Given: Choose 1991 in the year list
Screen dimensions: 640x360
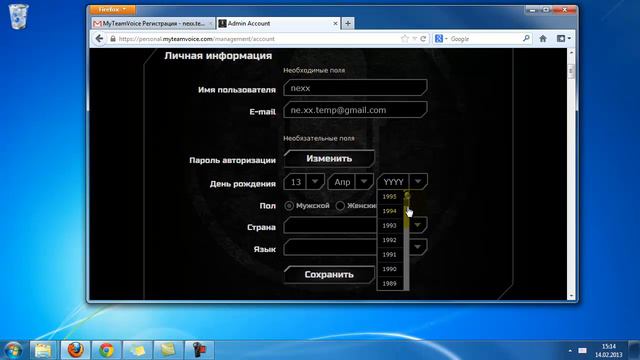Looking at the screenshot, I should [389, 254].
